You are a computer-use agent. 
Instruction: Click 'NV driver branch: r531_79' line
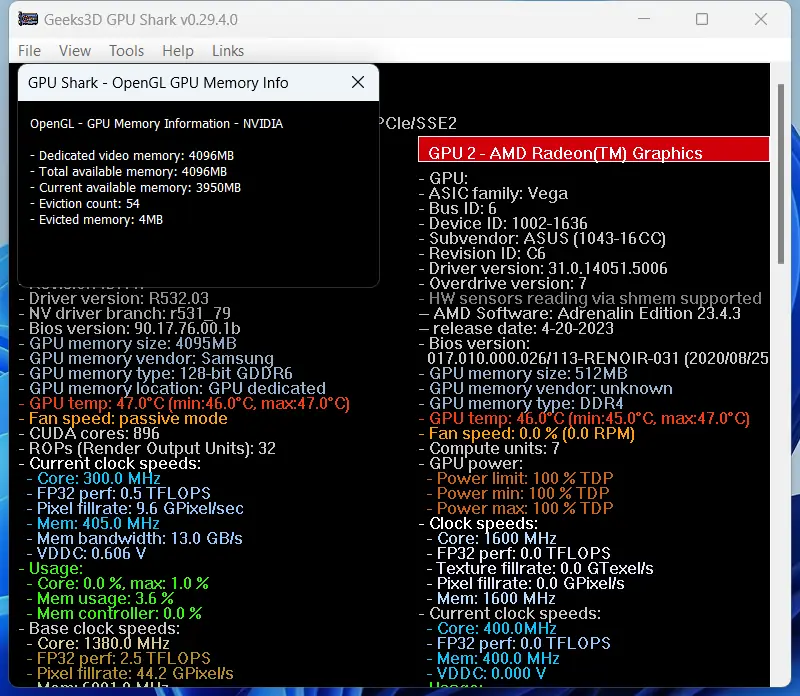pos(125,313)
